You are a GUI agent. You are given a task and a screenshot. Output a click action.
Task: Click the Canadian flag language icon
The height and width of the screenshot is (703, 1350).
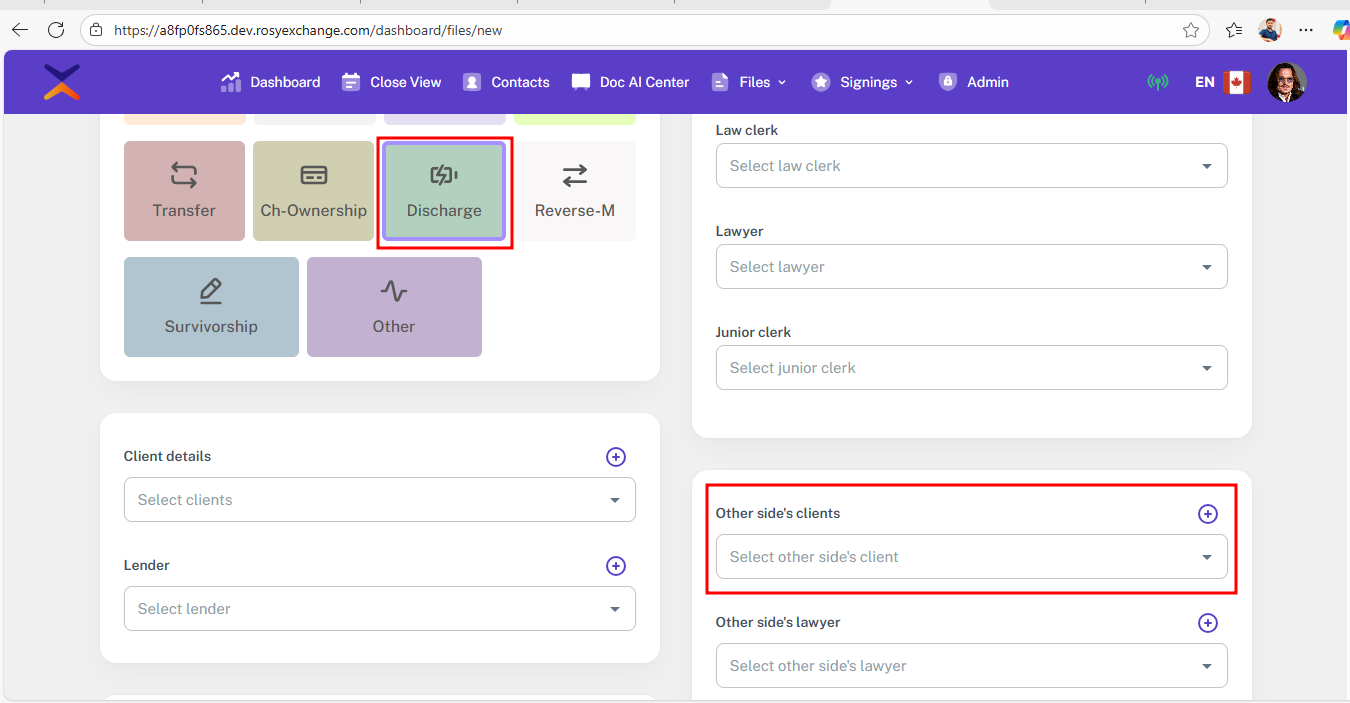(1237, 82)
